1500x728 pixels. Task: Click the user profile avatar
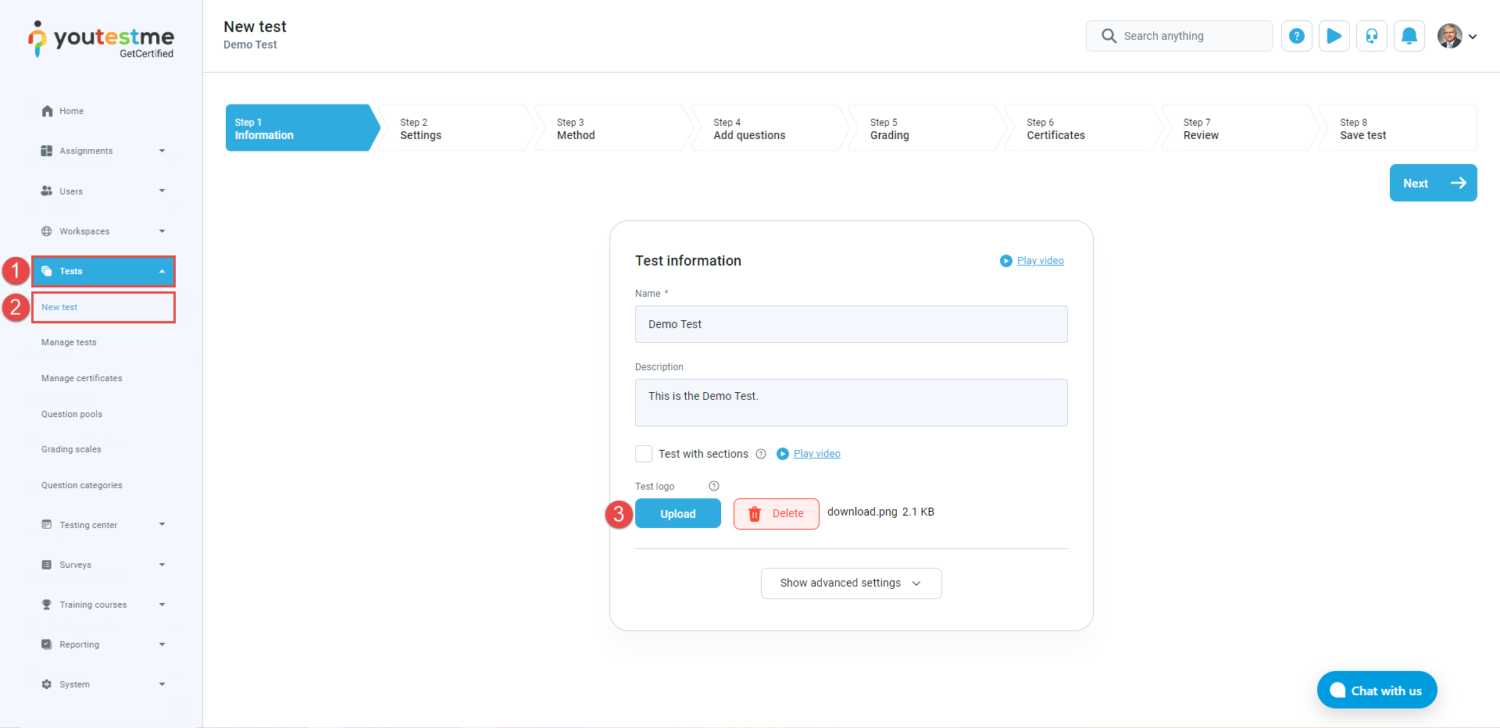click(x=1449, y=36)
